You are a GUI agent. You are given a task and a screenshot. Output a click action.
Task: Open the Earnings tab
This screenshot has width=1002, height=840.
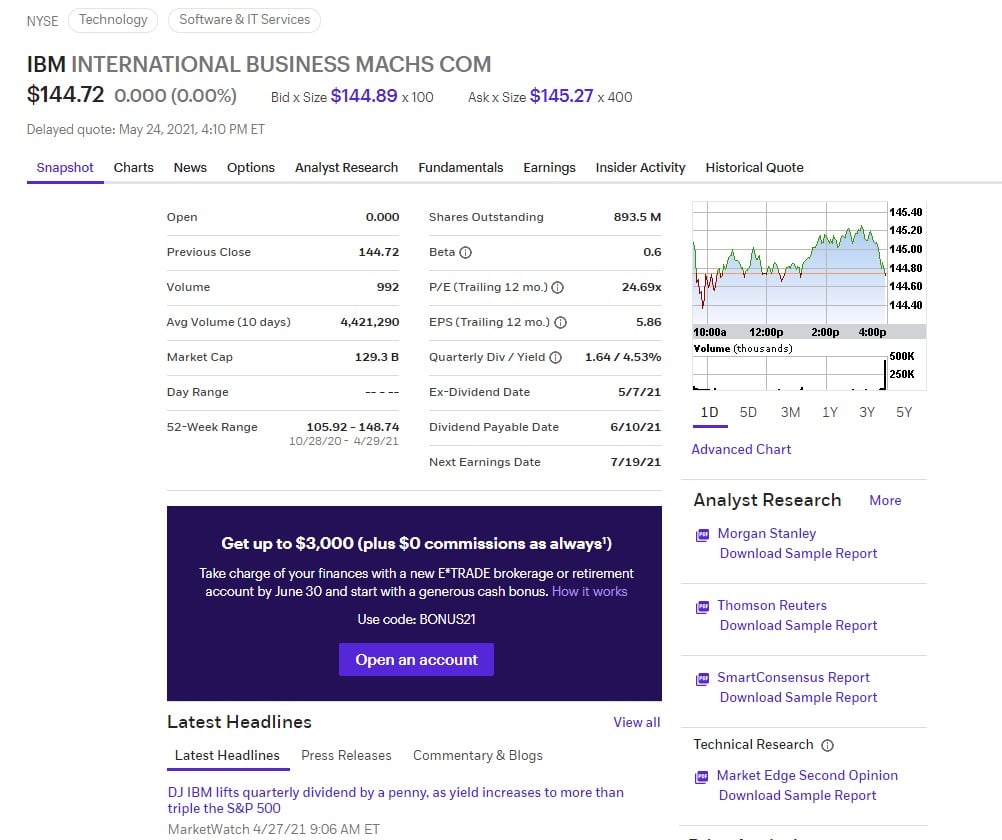pos(550,167)
